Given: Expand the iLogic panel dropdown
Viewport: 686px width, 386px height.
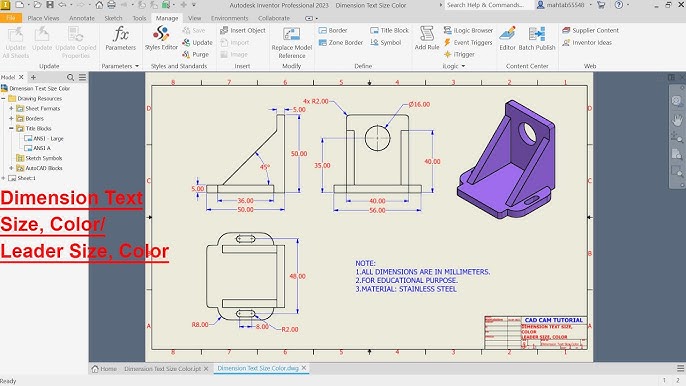Looking at the screenshot, I should [x=463, y=66].
